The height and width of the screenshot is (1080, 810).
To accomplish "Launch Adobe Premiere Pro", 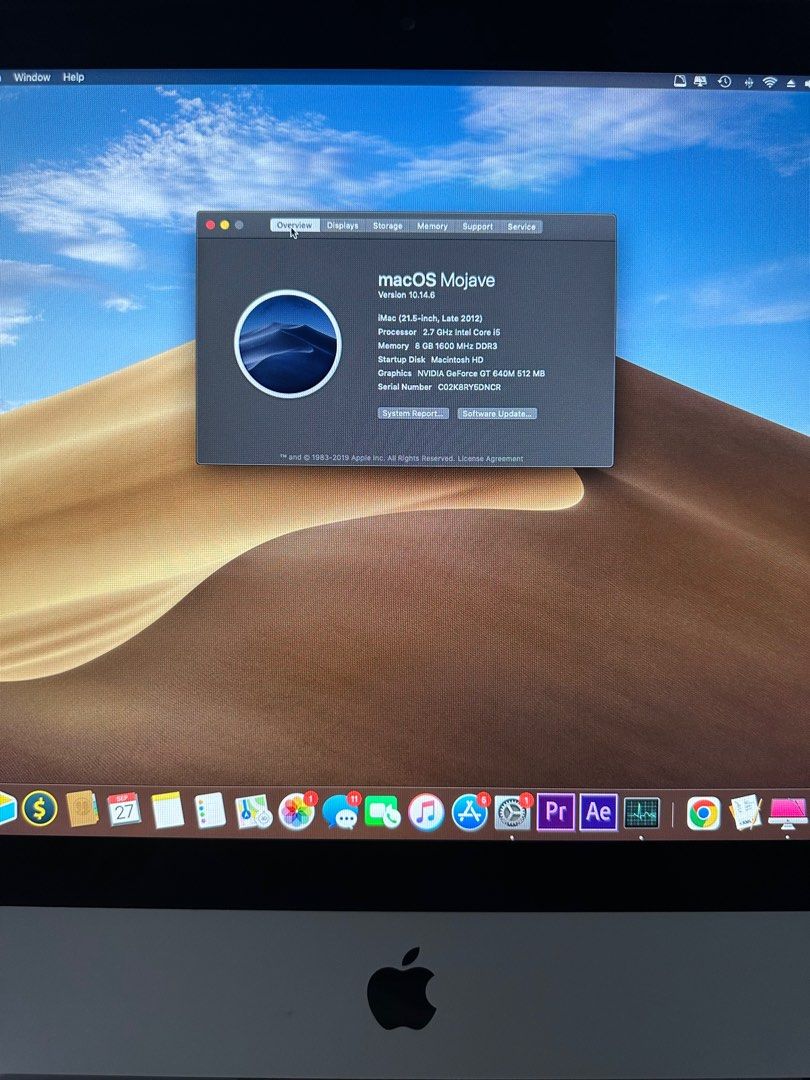I will 556,813.
